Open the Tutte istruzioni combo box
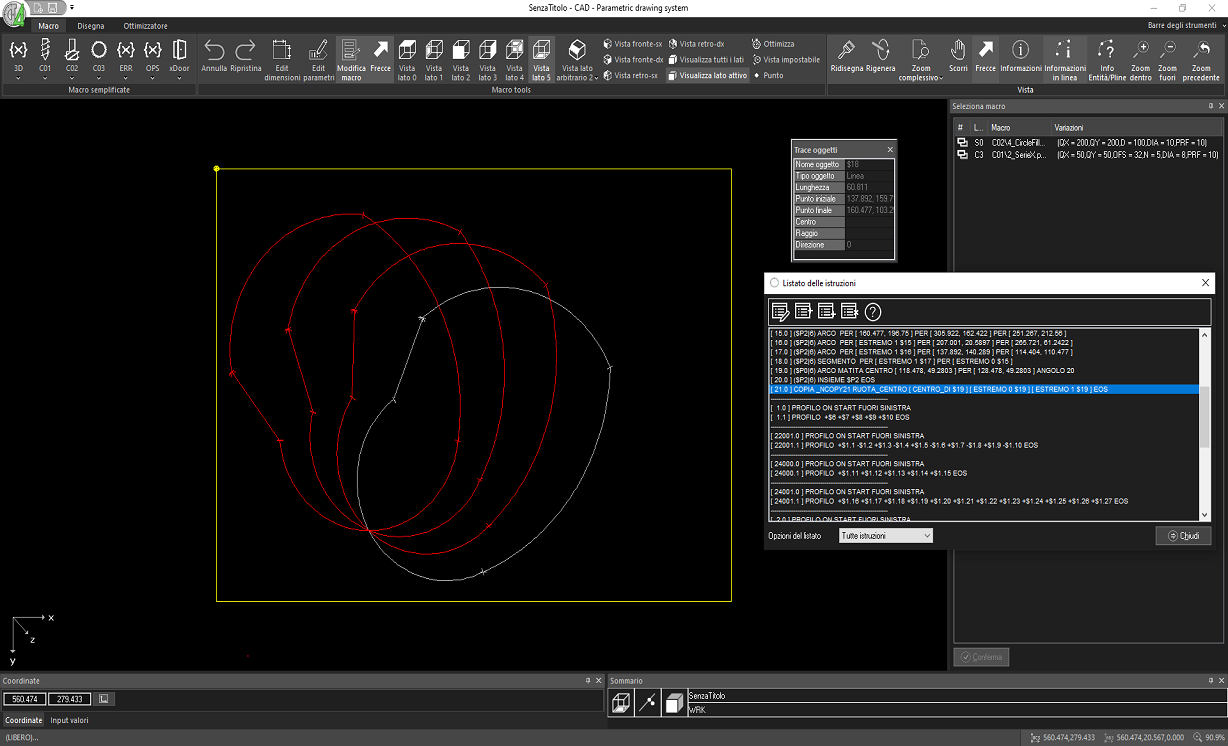Viewport: 1228px width, 746px height. click(886, 536)
